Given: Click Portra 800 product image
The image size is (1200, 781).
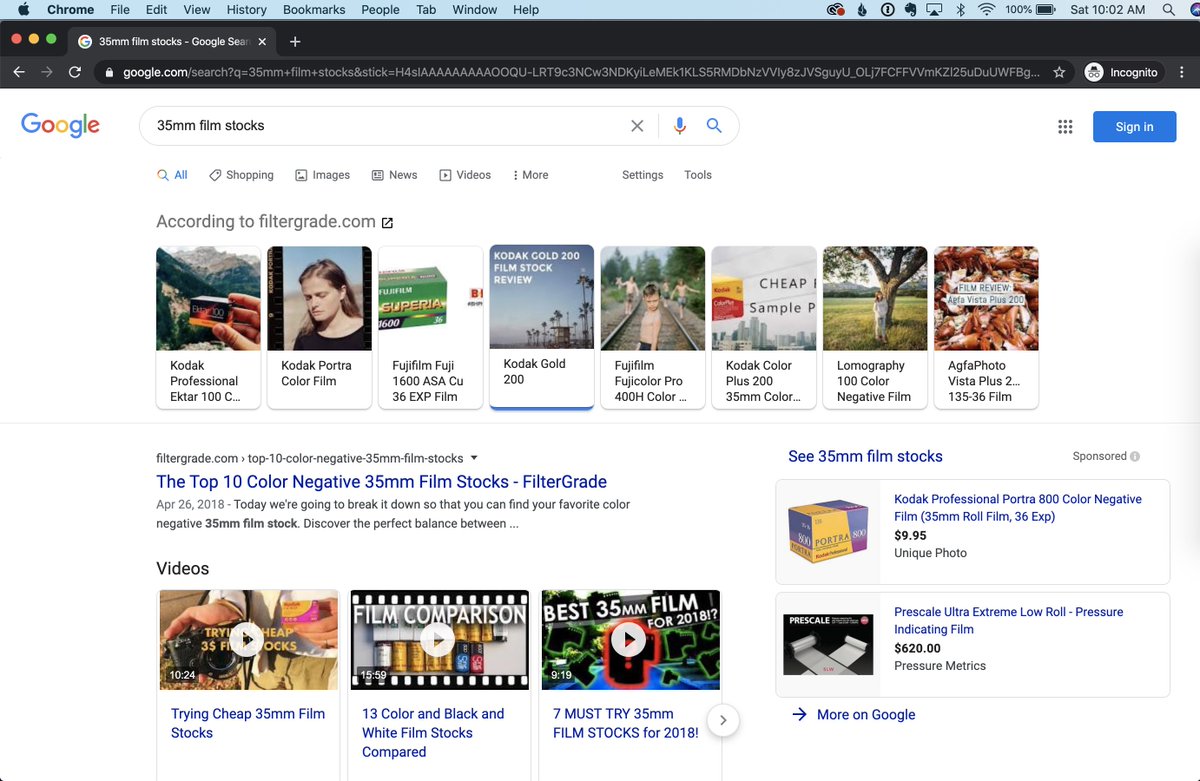Looking at the screenshot, I should pyautogui.click(x=828, y=532).
